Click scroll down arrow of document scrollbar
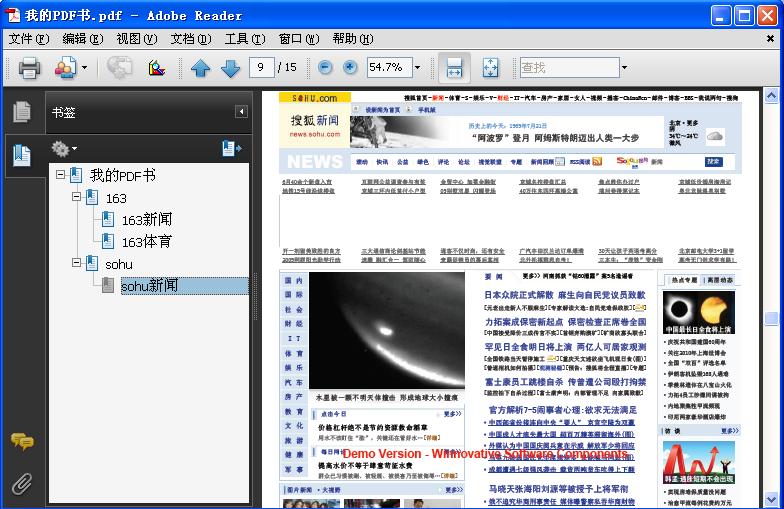This screenshot has height=509, width=784. click(x=771, y=498)
